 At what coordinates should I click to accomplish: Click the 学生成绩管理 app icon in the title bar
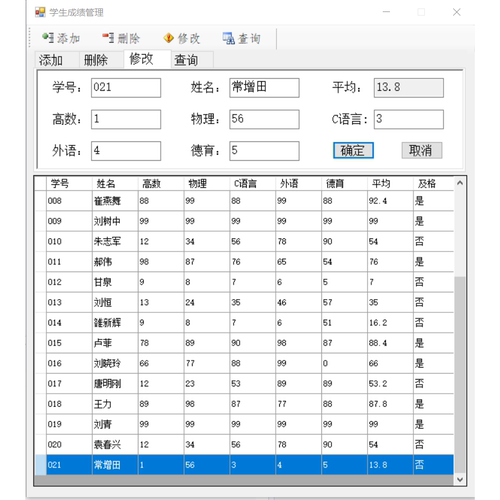40,12
